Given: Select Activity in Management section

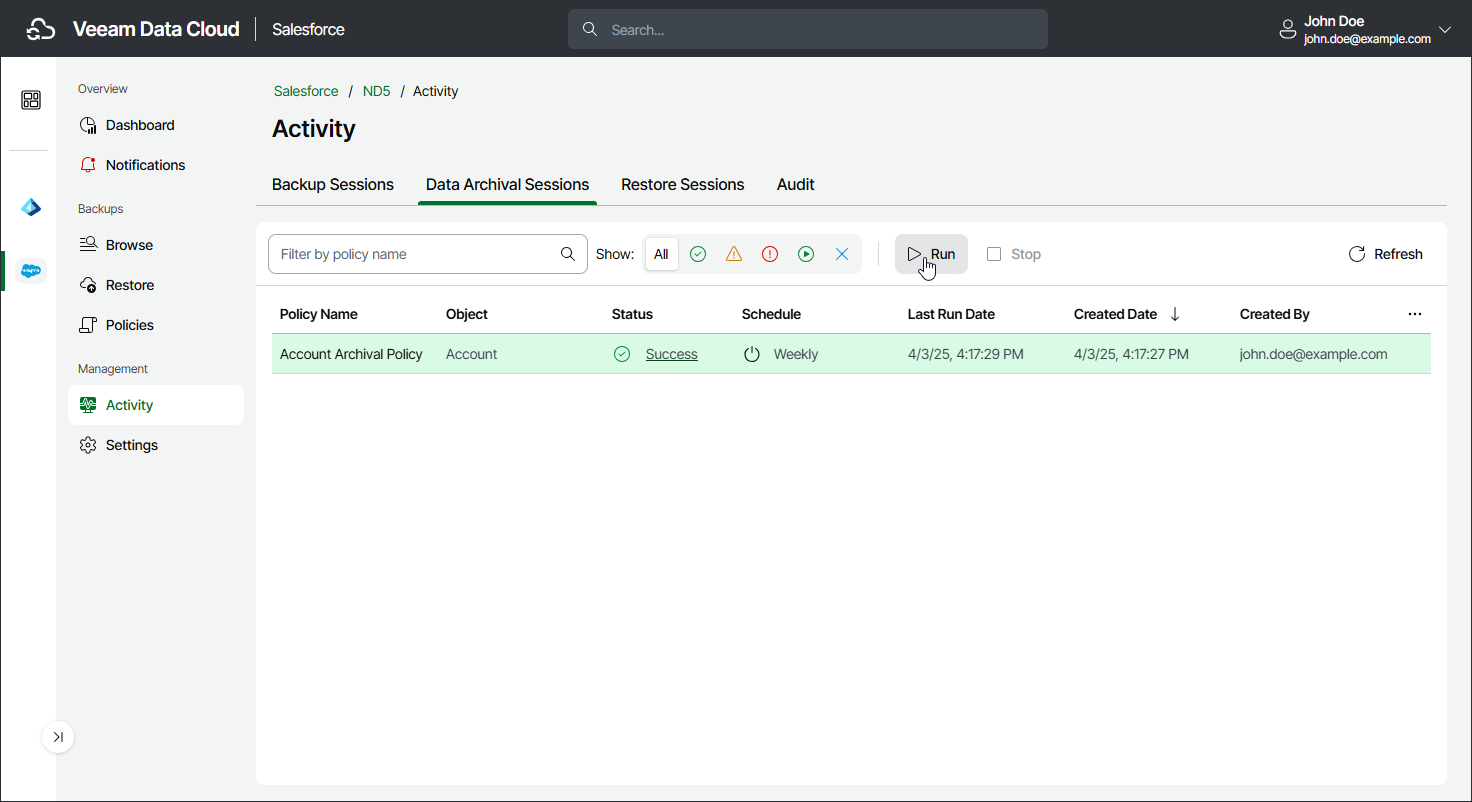Looking at the screenshot, I should (x=156, y=405).
